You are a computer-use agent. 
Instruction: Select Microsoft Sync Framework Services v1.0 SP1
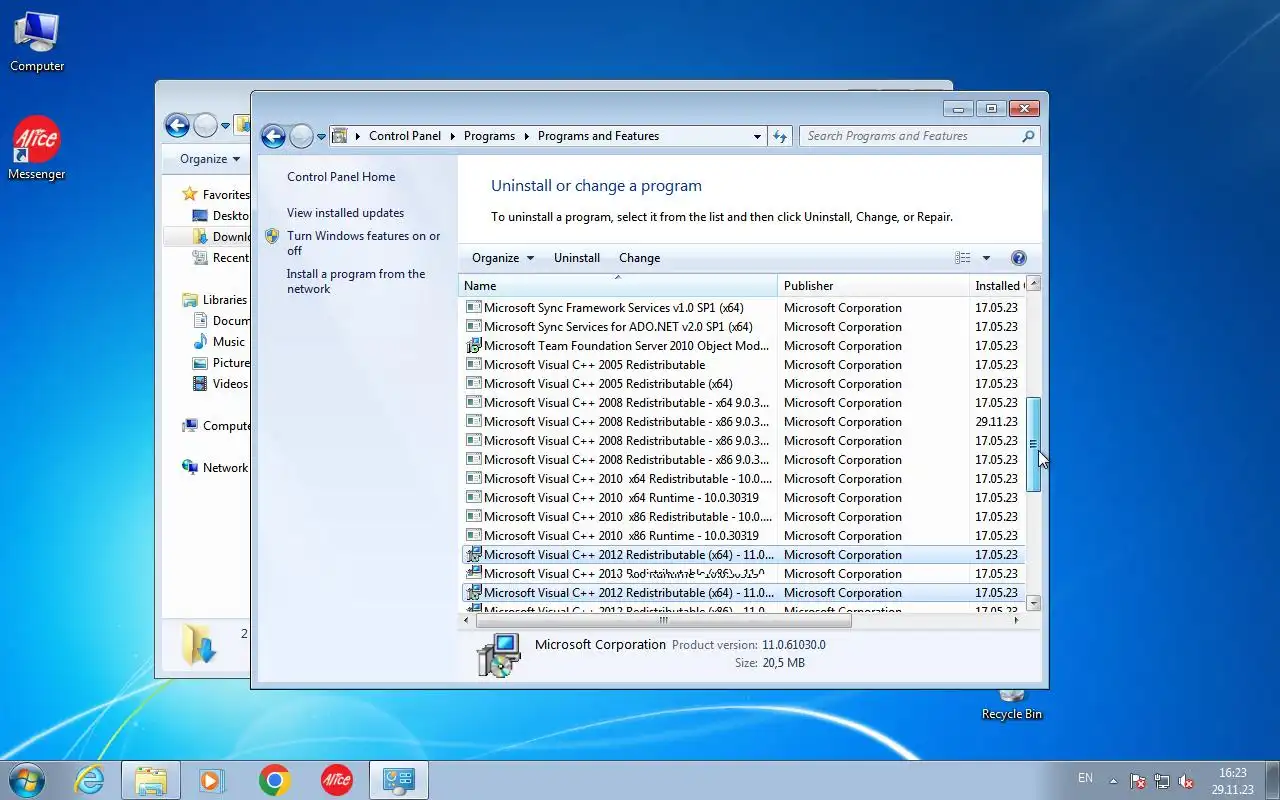tap(742, 308)
